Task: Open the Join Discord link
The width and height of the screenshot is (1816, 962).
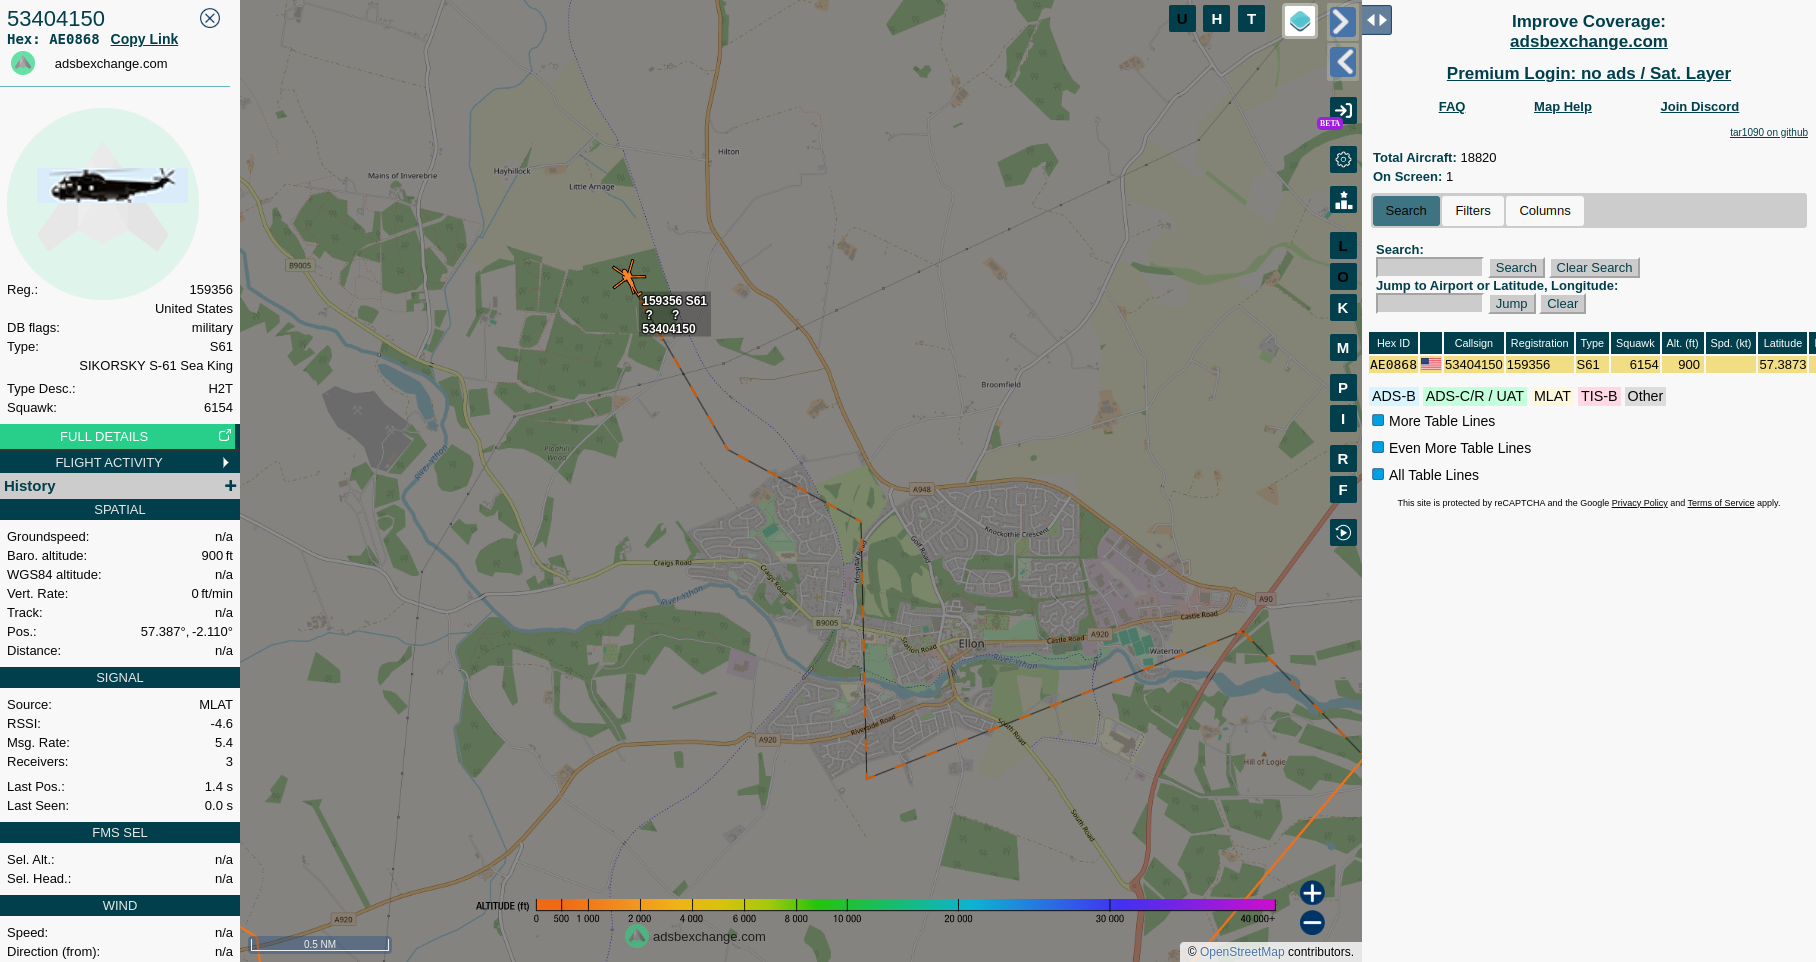Action: [x=1699, y=107]
